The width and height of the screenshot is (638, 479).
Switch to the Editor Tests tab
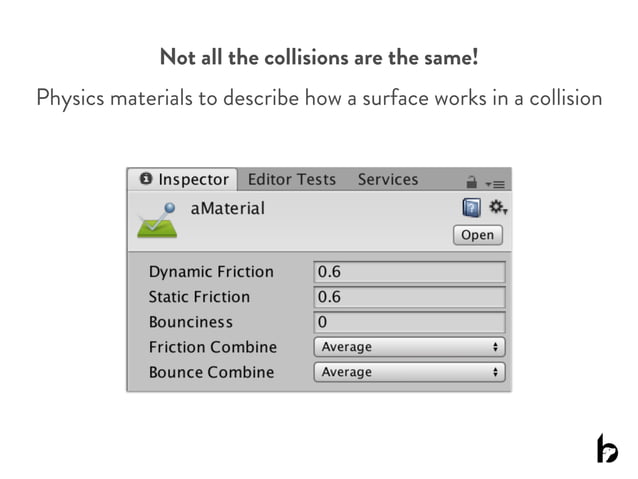(292, 180)
